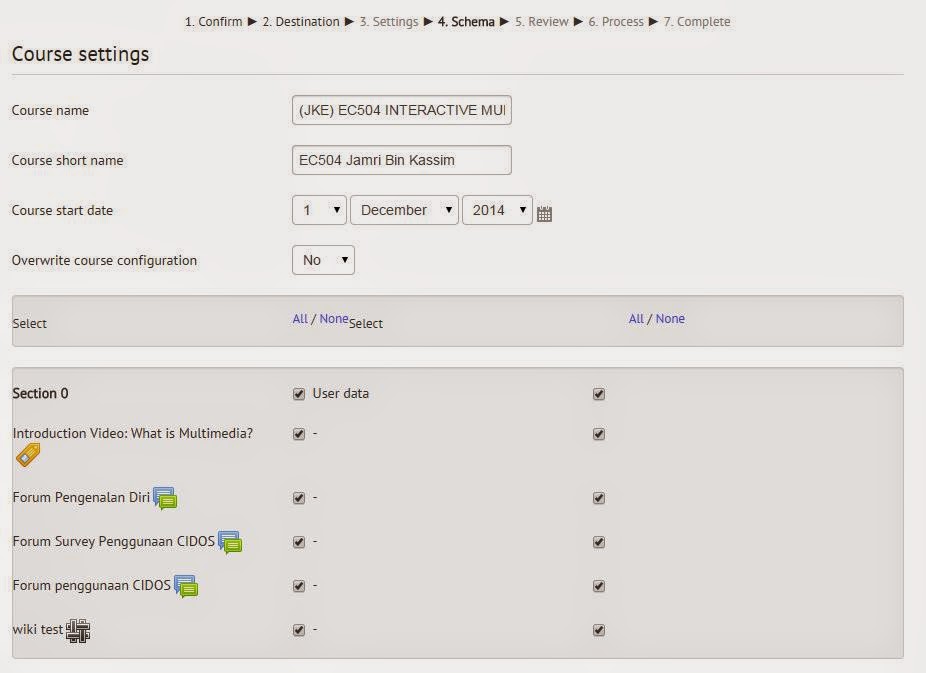Viewport: 926px width, 673px height.
Task: Open the day dropdown showing 1
Action: [318, 210]
